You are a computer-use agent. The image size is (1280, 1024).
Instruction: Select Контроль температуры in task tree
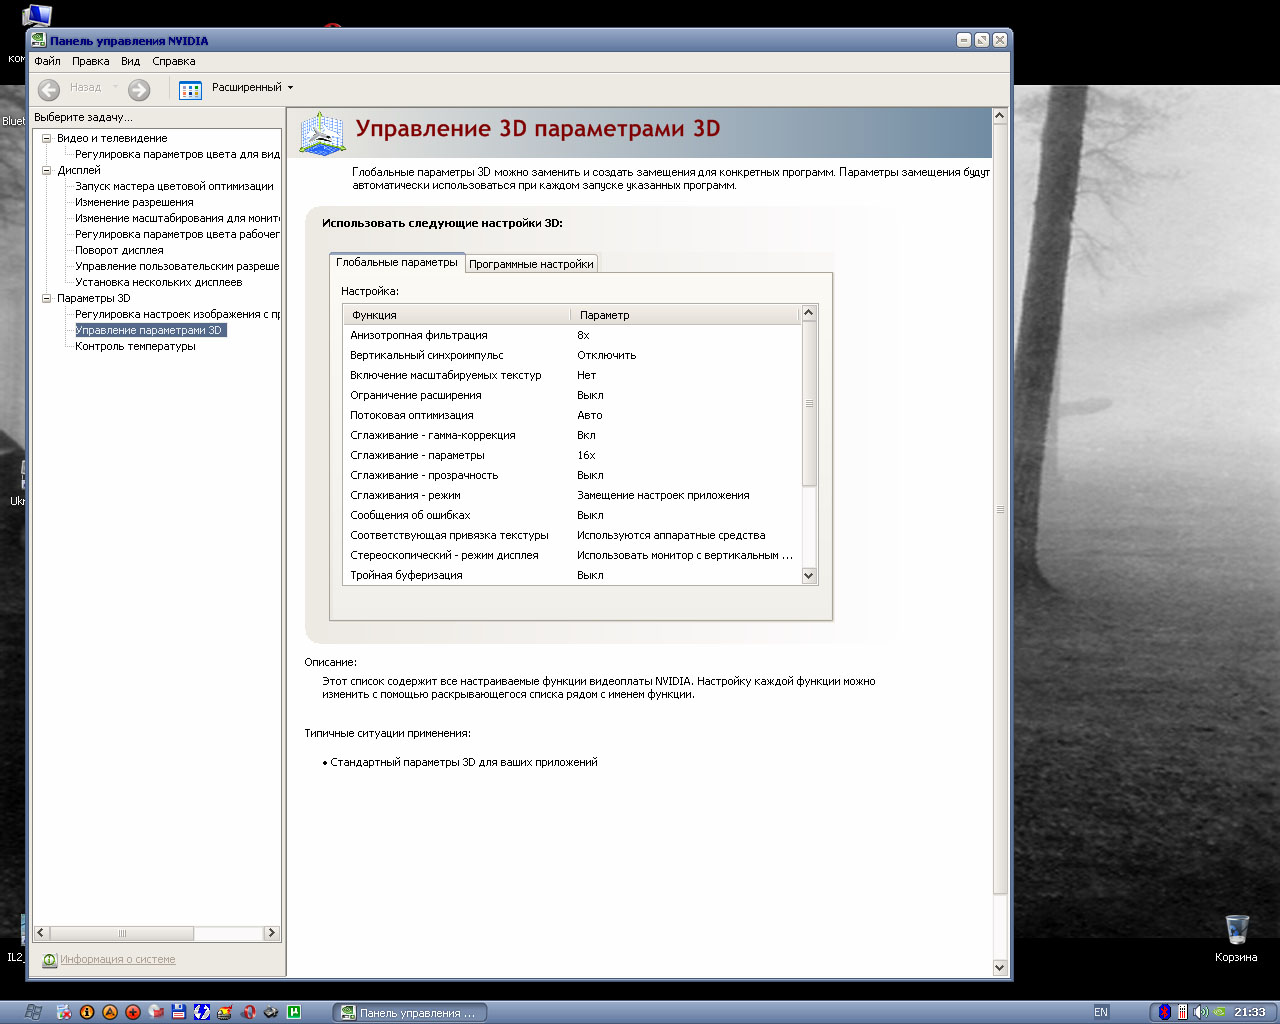[x=135, y=346]
